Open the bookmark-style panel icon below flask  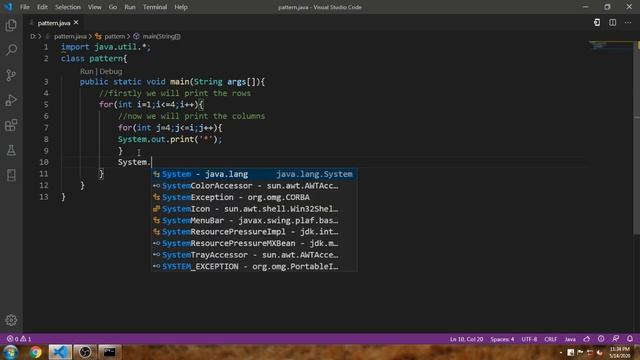[11, 175]
